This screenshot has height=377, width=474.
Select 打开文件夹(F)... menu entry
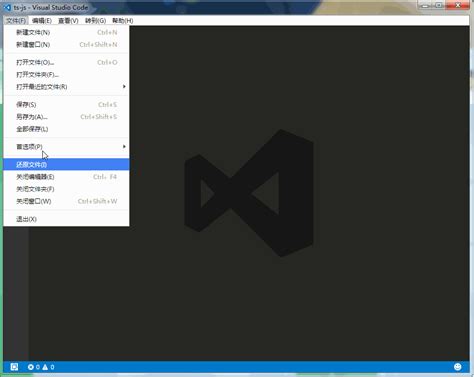click(x=66, y=75)
